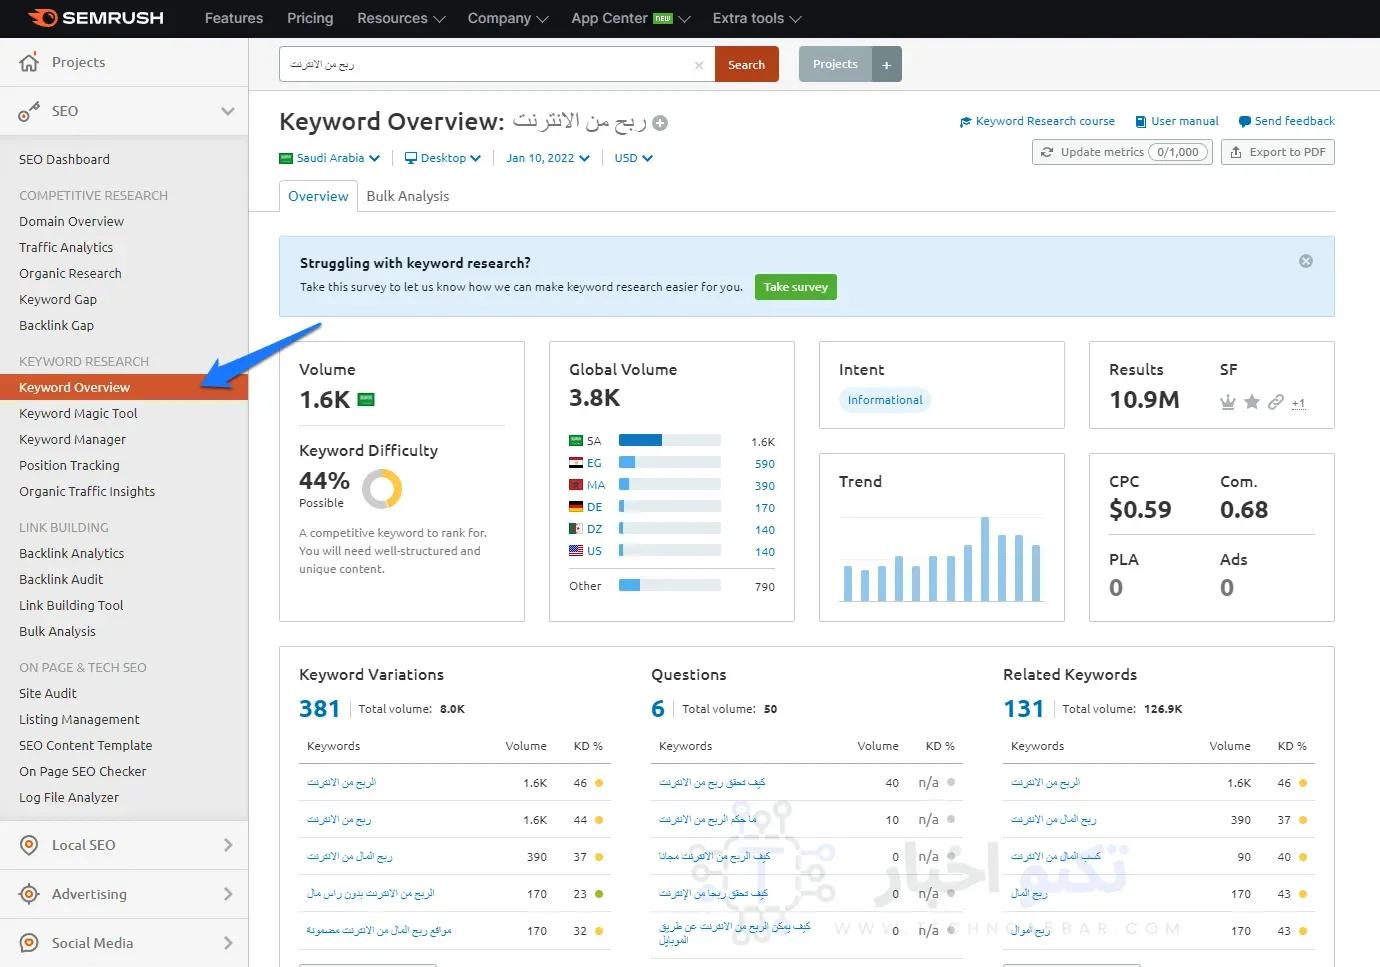
Task: Click the Advertising target icon
Action: tap(30, 894)
